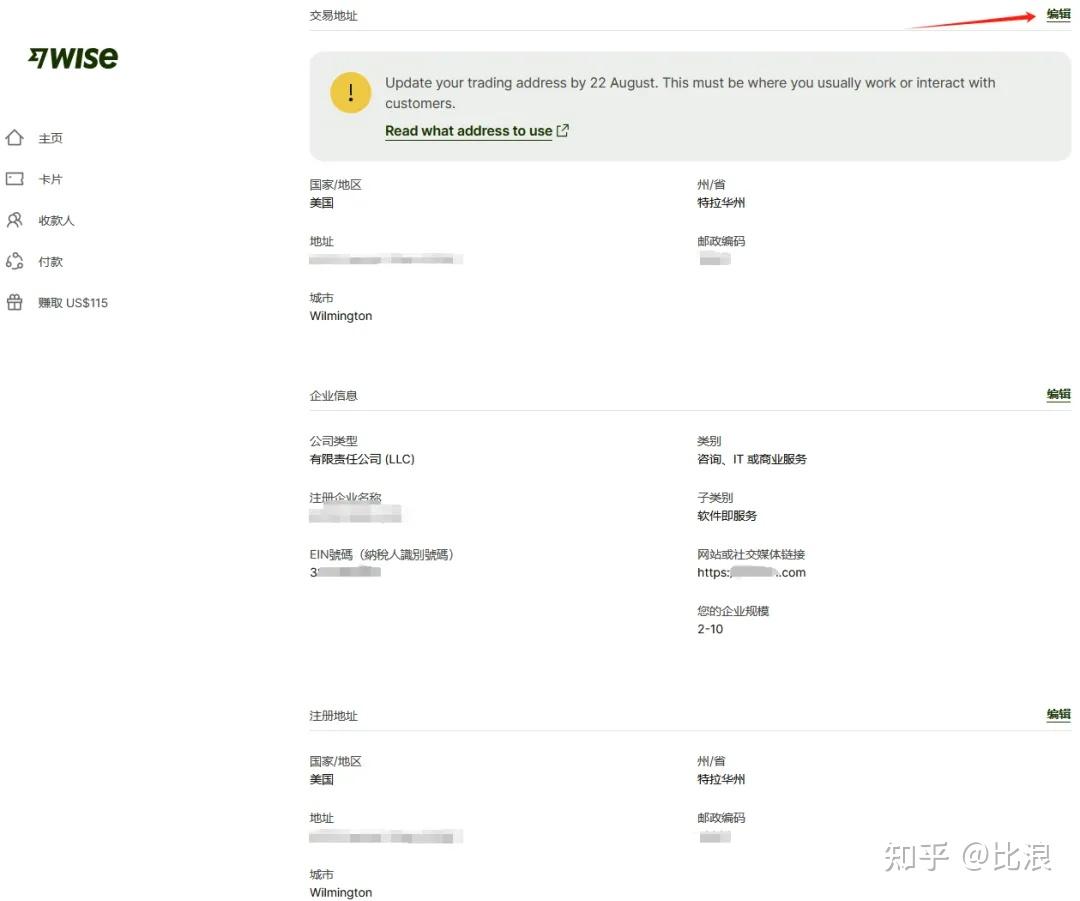1080x901 pixels.
Task: Click the people icon beside 收款人
Action: pos(15,220)
